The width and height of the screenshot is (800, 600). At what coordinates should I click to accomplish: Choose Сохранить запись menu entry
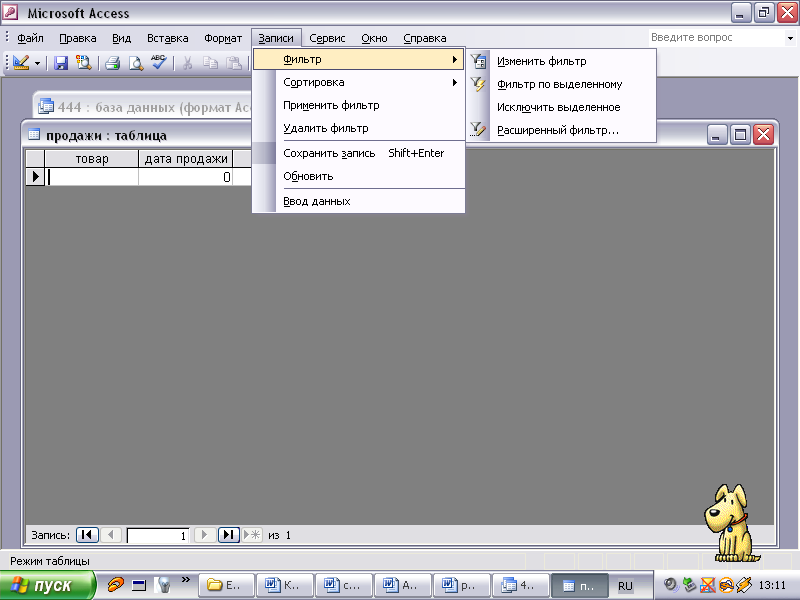pos(358,153)
